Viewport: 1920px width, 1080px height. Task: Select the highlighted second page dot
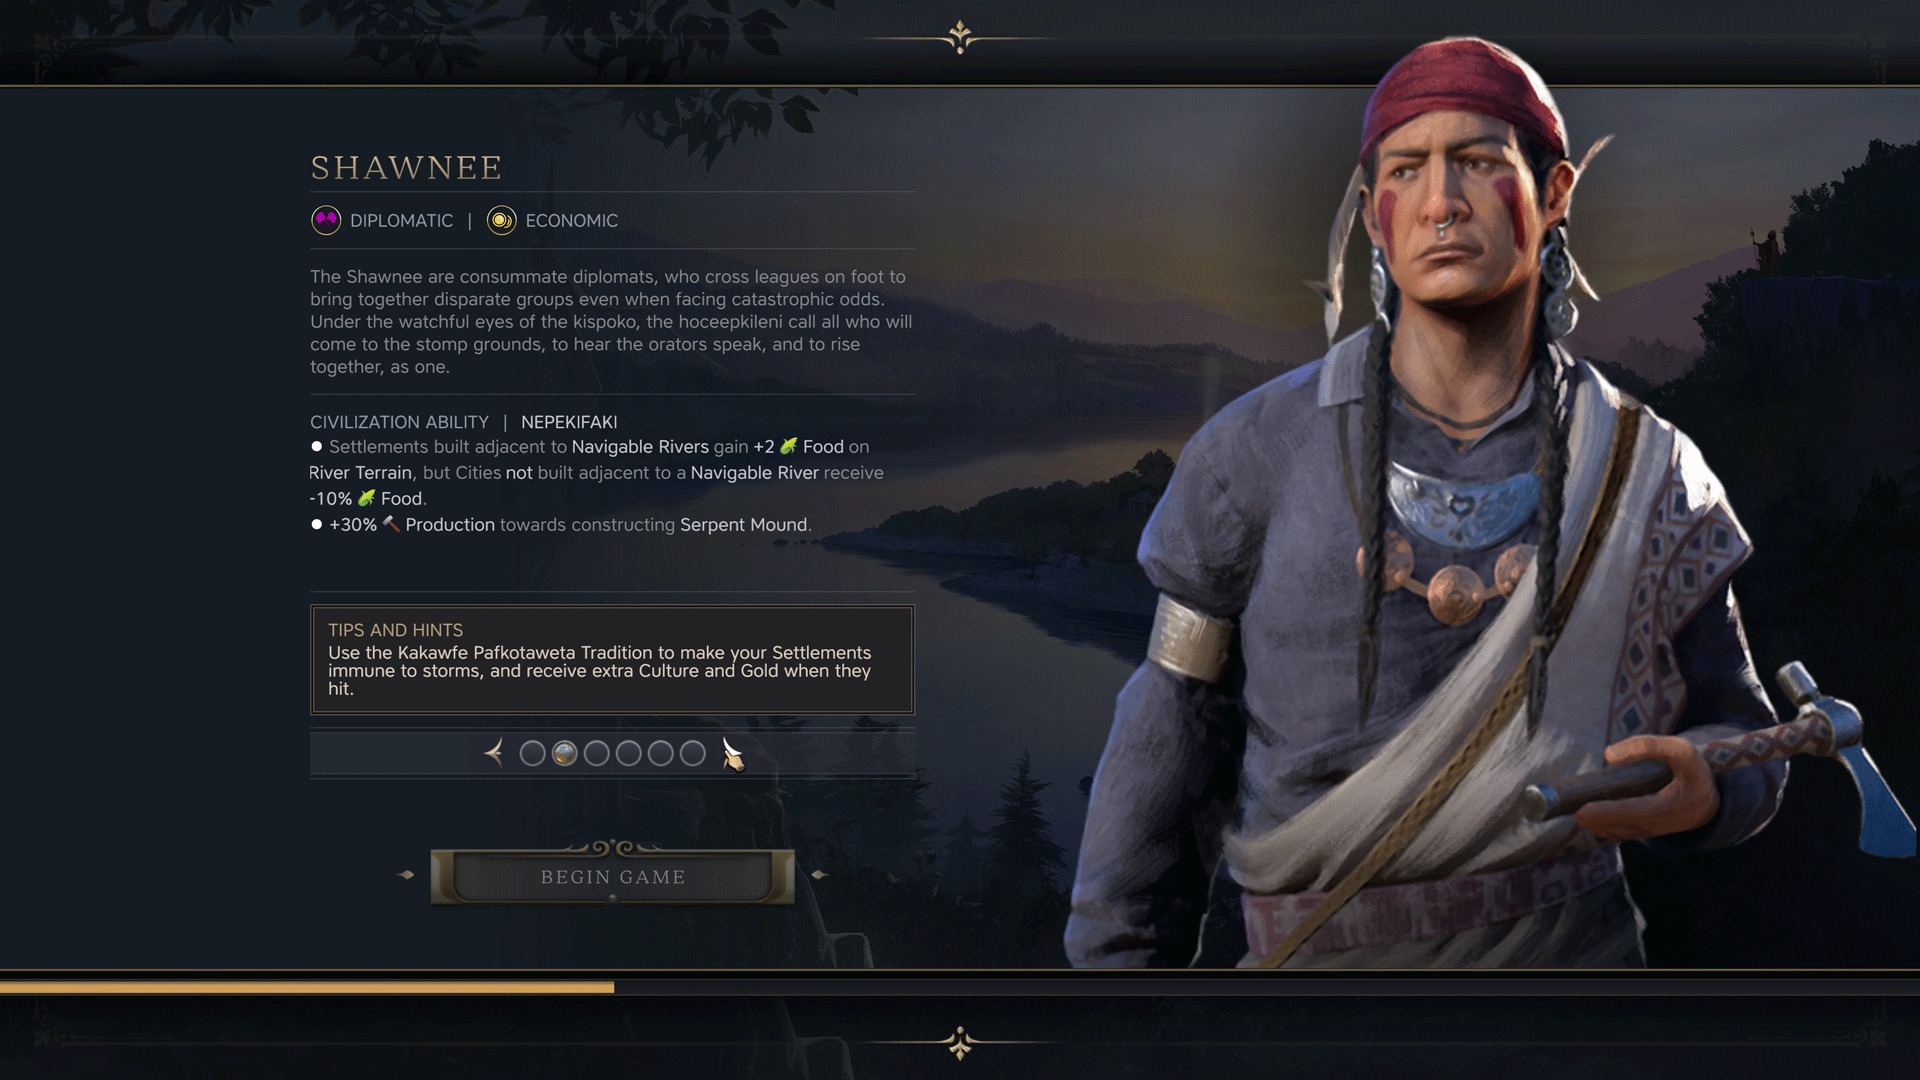pyautogui.click(x=565, y=753)
